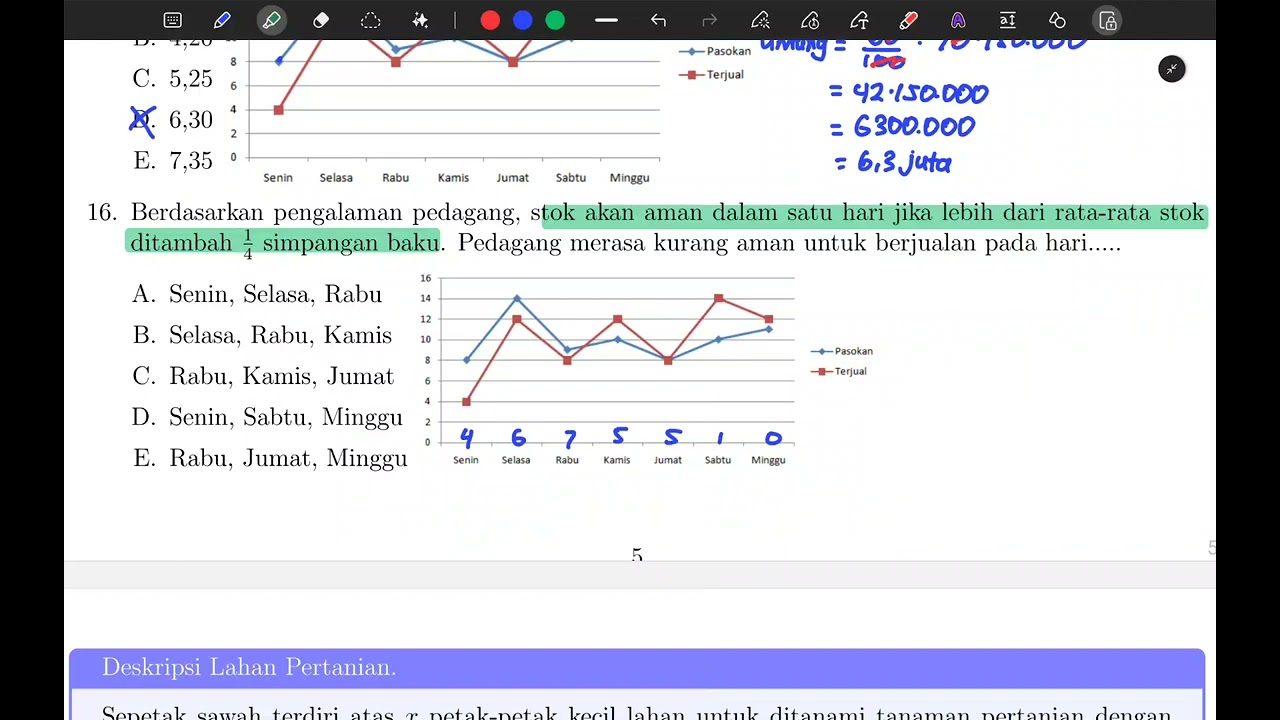Viewport: 1280px width, 720px height.
Task: Select the green highlighter tool
Action: [271, 20]
